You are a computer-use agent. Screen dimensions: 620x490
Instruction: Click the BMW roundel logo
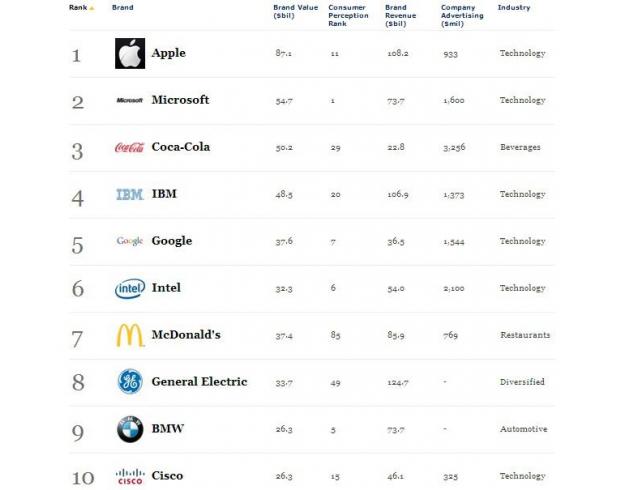tap(130, 429)
